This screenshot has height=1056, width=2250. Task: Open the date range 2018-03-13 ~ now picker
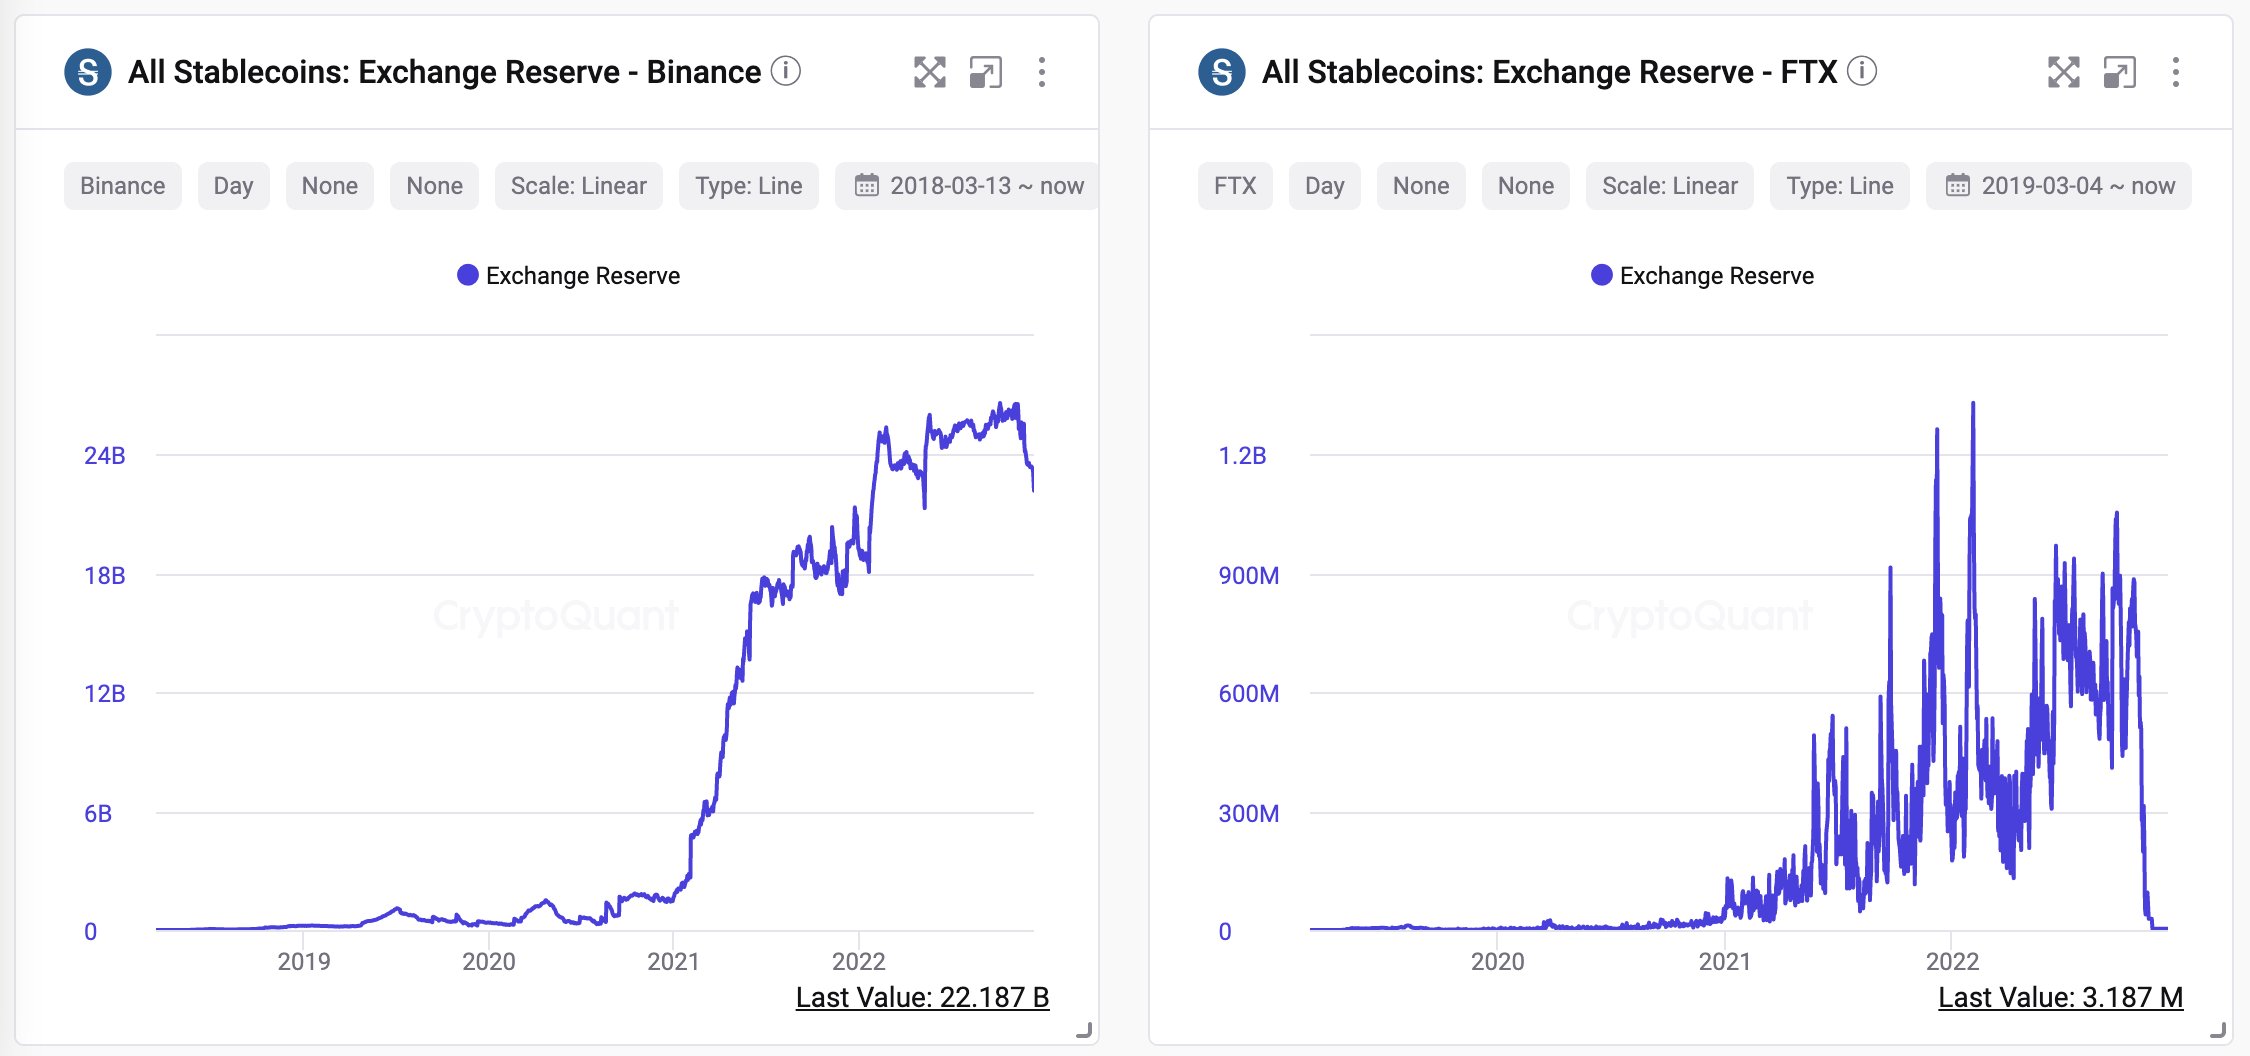click(968, 185)
